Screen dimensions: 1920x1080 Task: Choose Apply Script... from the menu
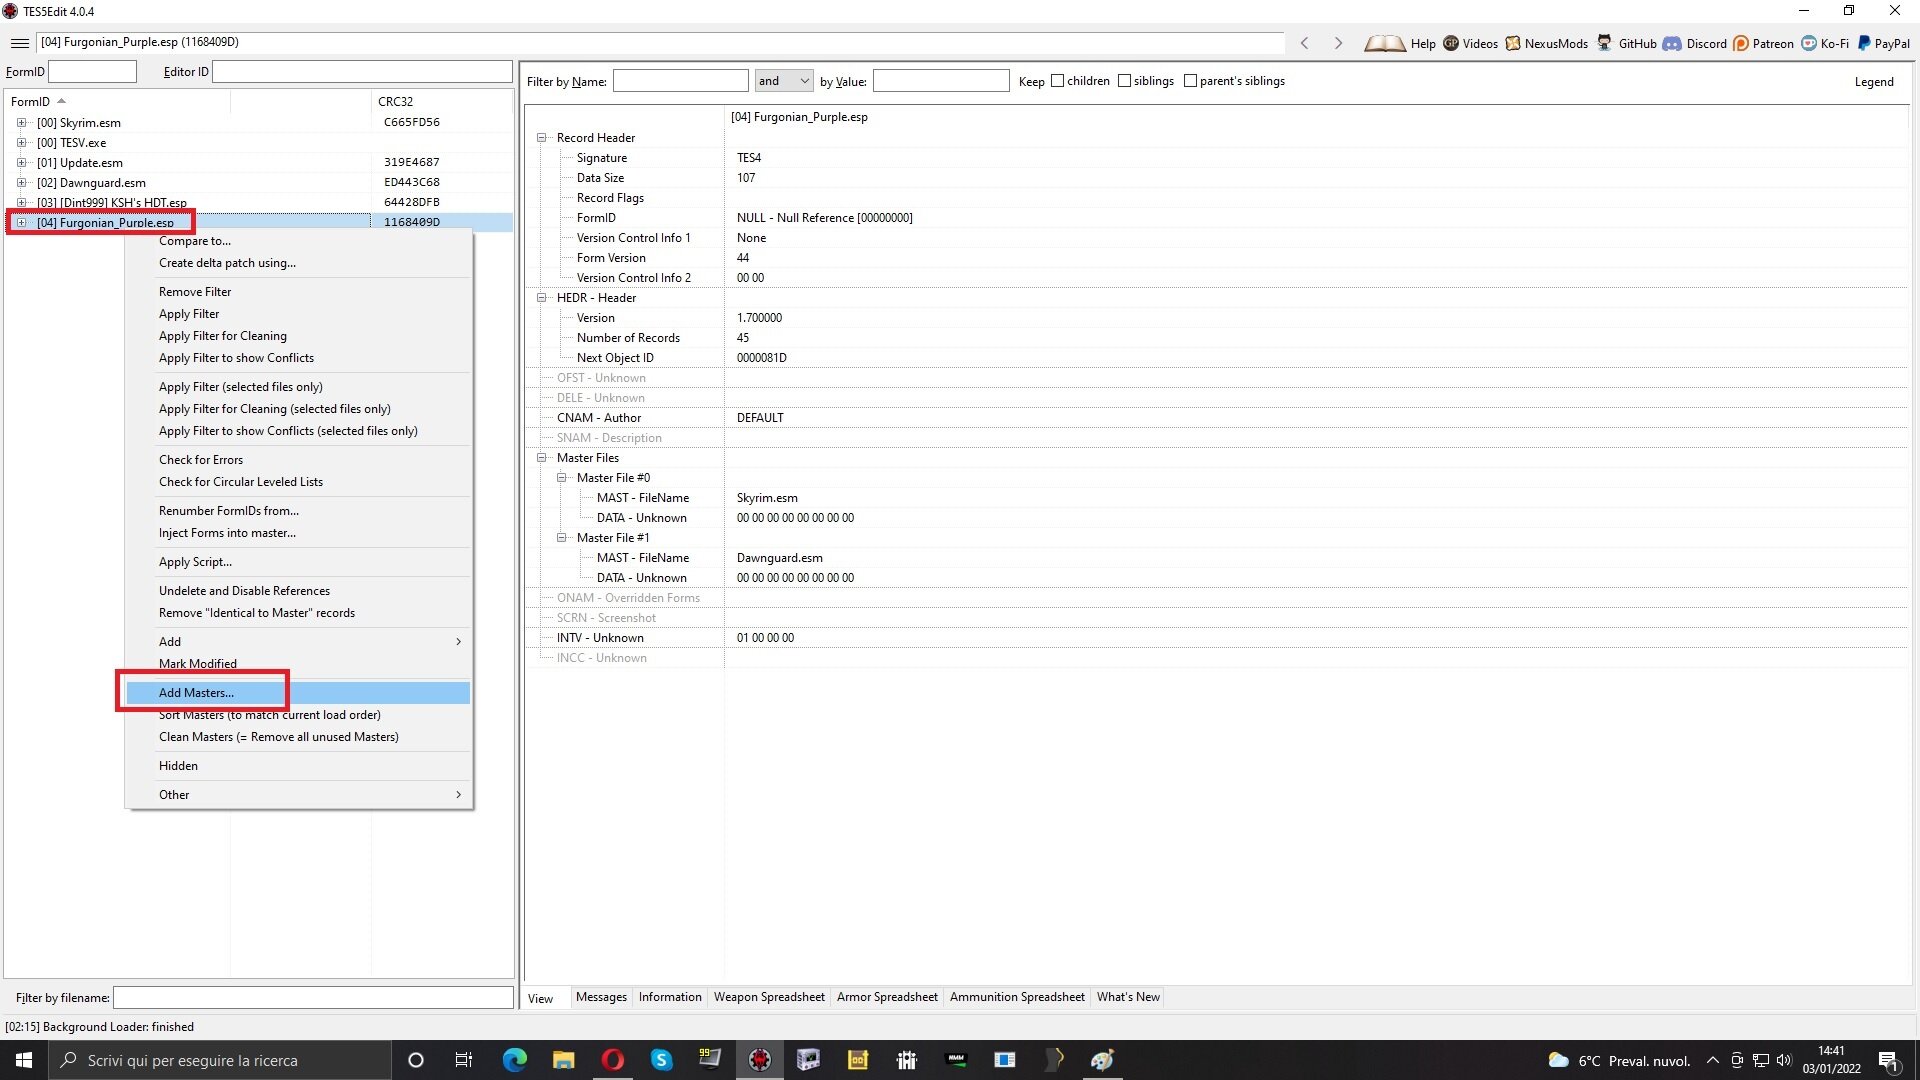tap(298, 562)
